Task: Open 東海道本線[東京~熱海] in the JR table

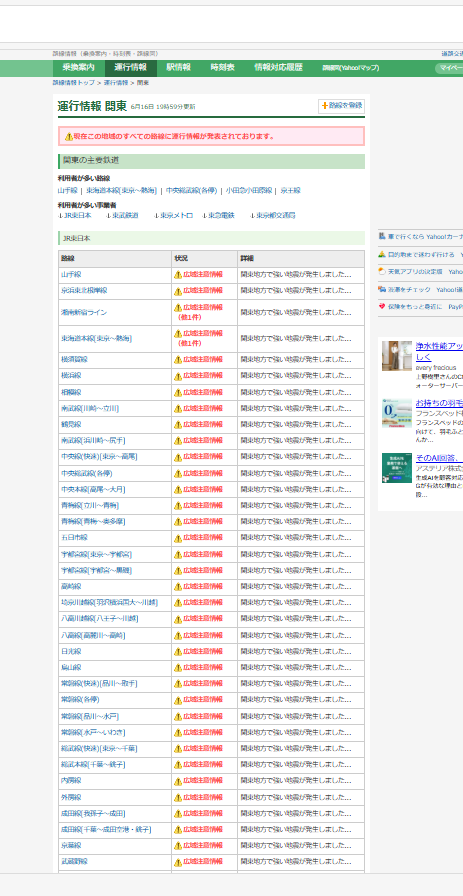Action: pos(97,338)
